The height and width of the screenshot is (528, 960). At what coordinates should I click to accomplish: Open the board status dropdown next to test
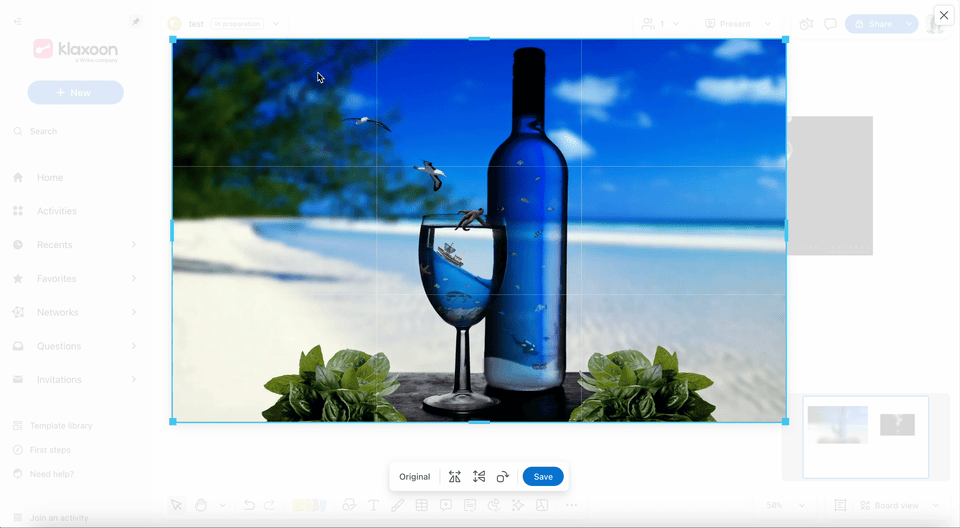click(x=276, y=24)
